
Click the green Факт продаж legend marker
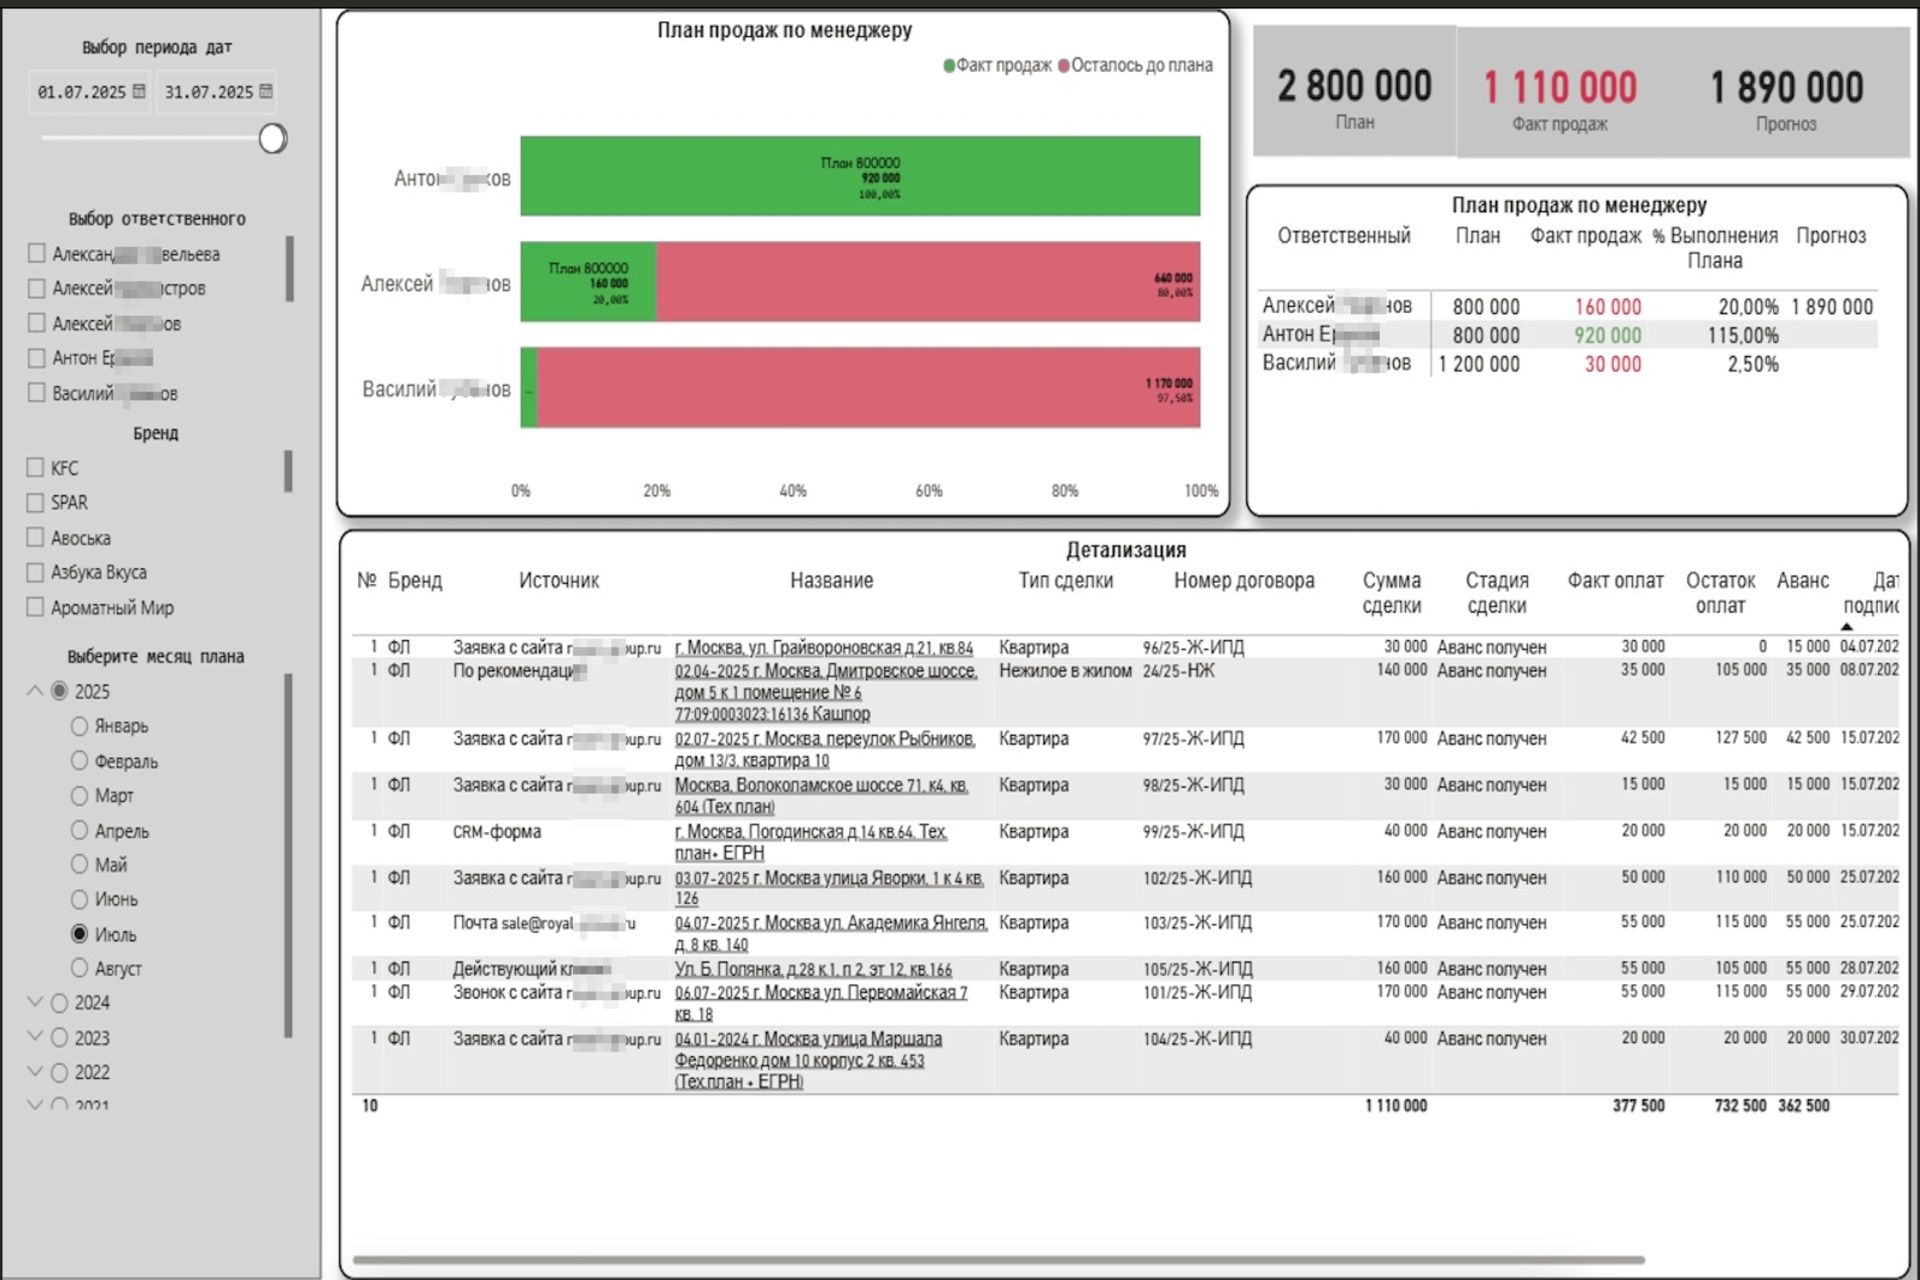[x=949, y=66]
